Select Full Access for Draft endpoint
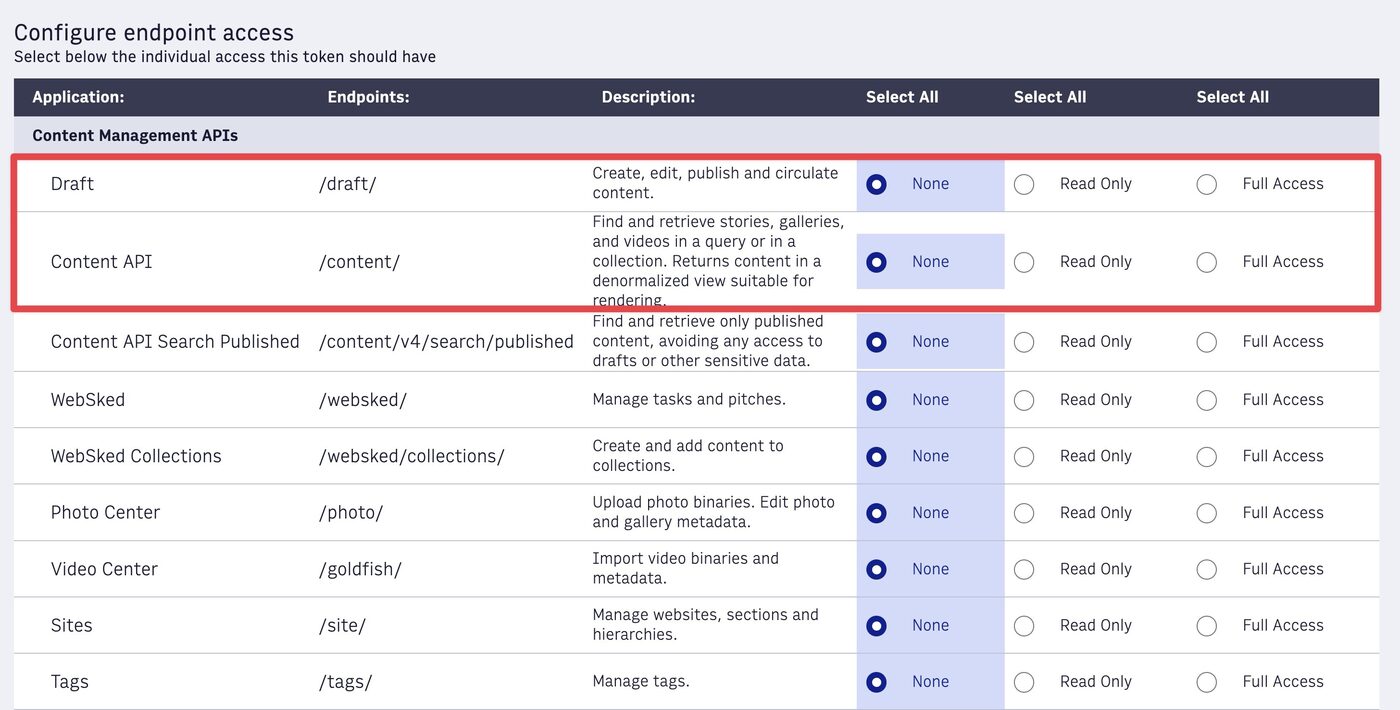1400x710 pixels. tap(1207, 184)
